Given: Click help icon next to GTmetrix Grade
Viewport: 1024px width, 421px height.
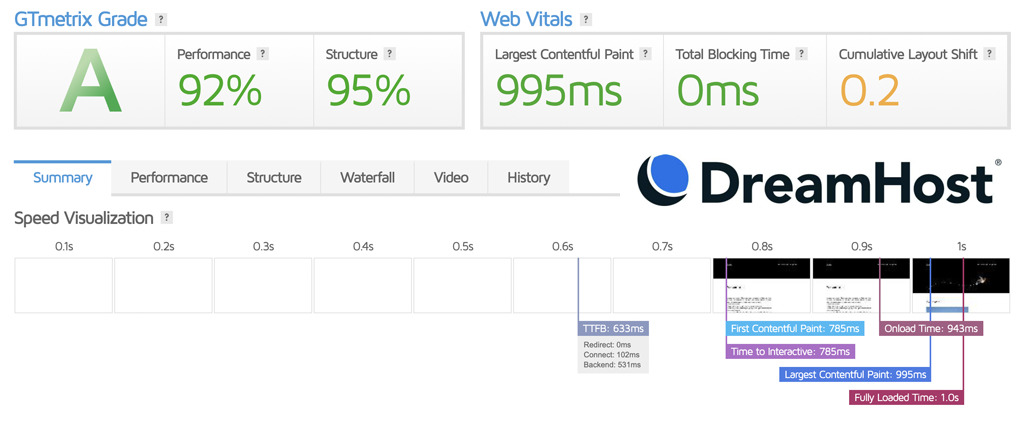Looking at the screenshot, I should (x=161, y=20).
